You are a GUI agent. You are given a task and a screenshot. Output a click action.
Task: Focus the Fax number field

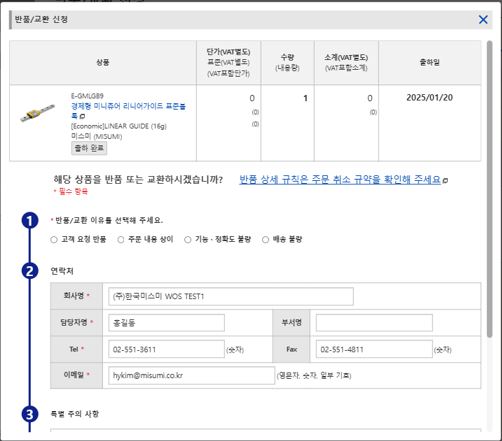[x=374, y=349]
